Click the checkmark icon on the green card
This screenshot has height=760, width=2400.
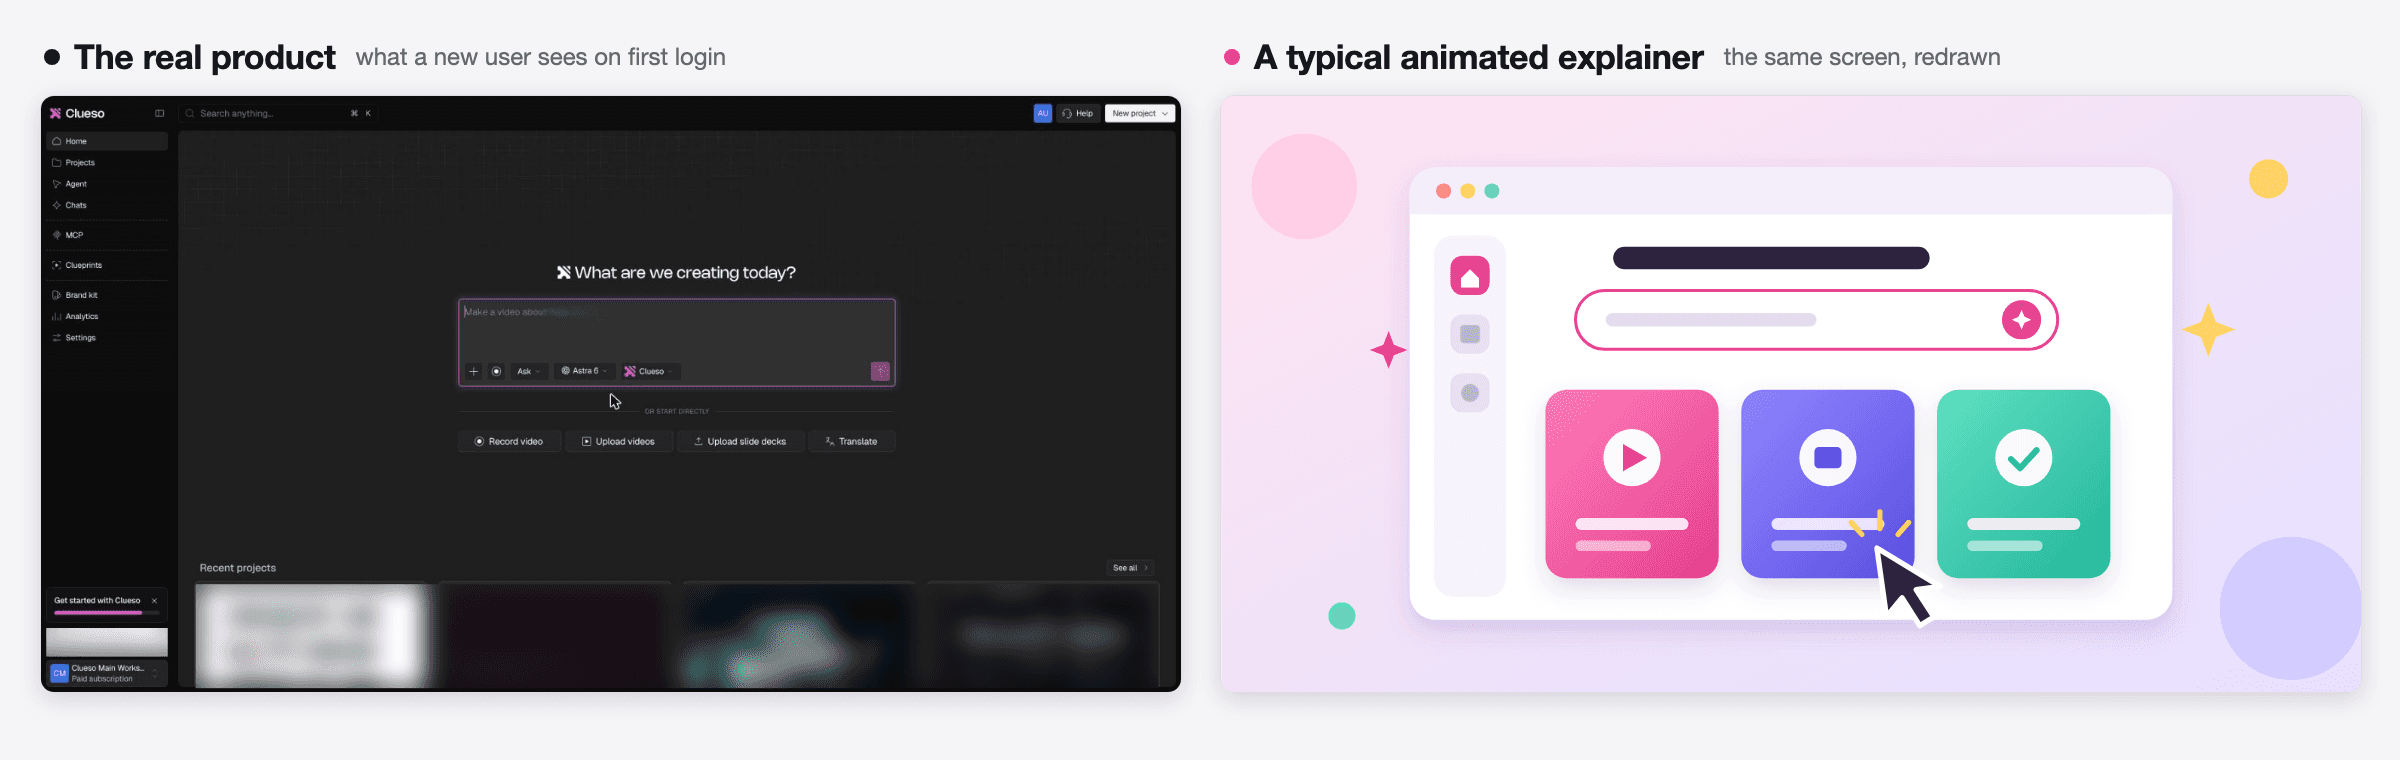click(x=2024, y=457)
